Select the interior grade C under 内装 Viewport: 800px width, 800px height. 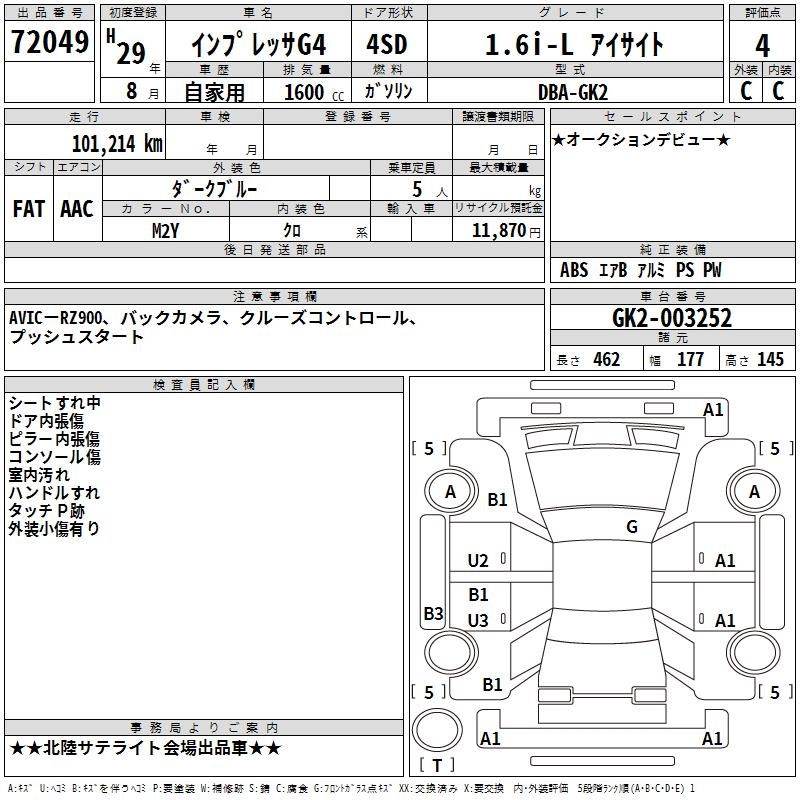(x=778, y=91)
